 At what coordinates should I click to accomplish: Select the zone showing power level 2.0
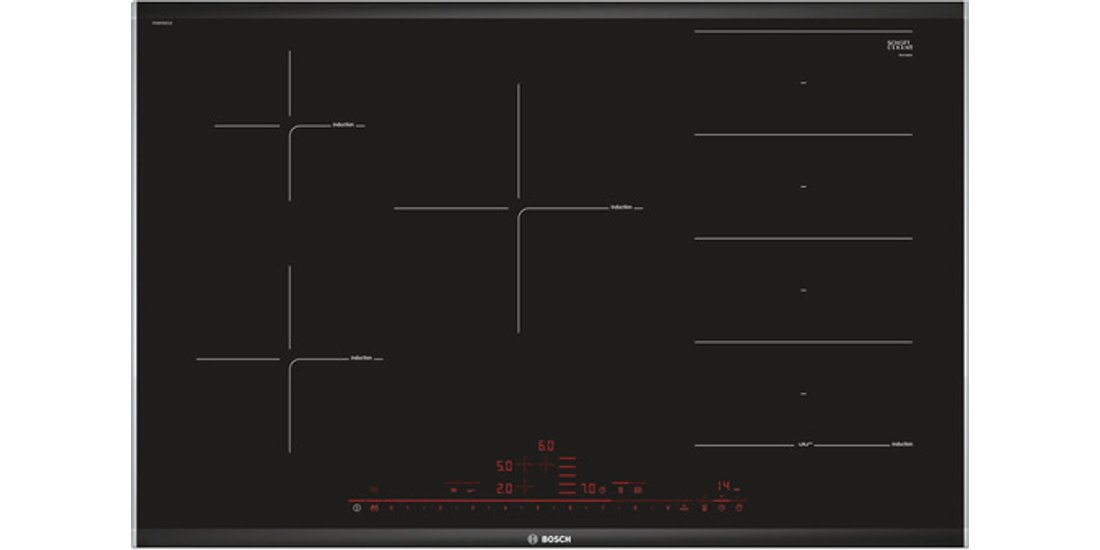(504, 488)
